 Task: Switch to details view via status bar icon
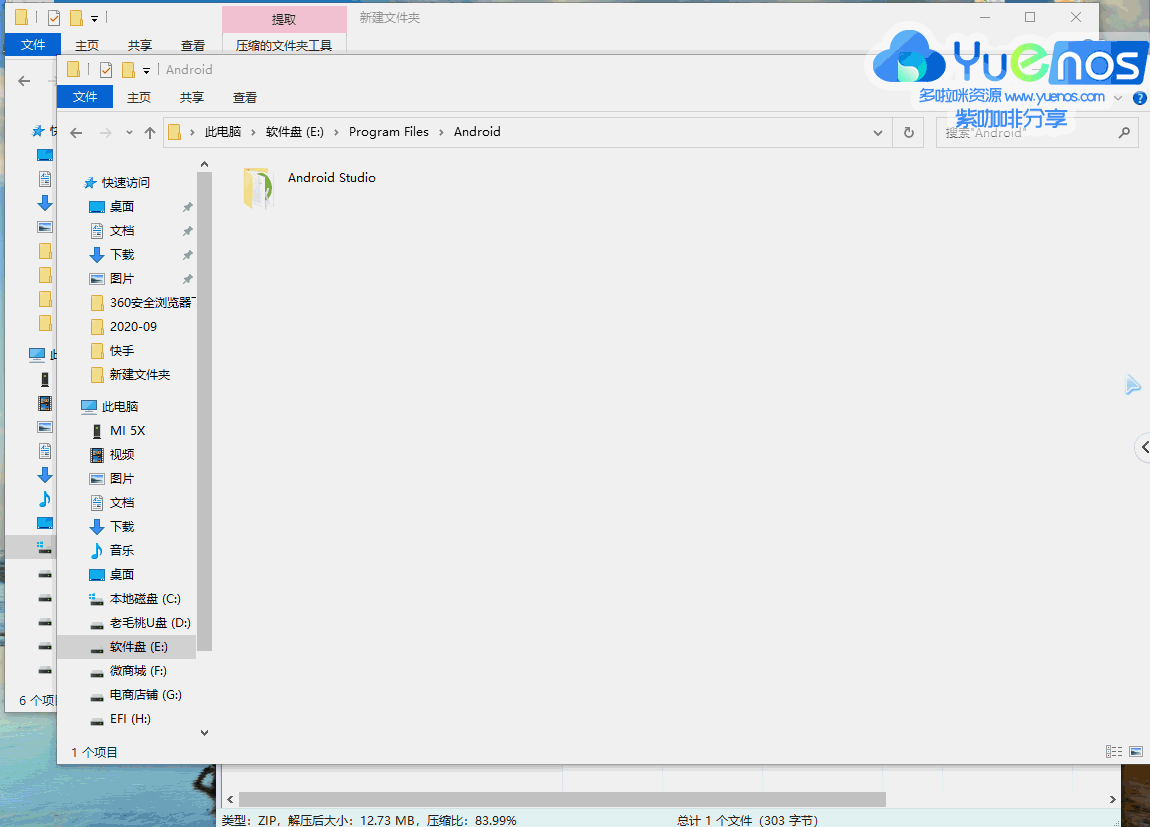(x=1113, y=751)
